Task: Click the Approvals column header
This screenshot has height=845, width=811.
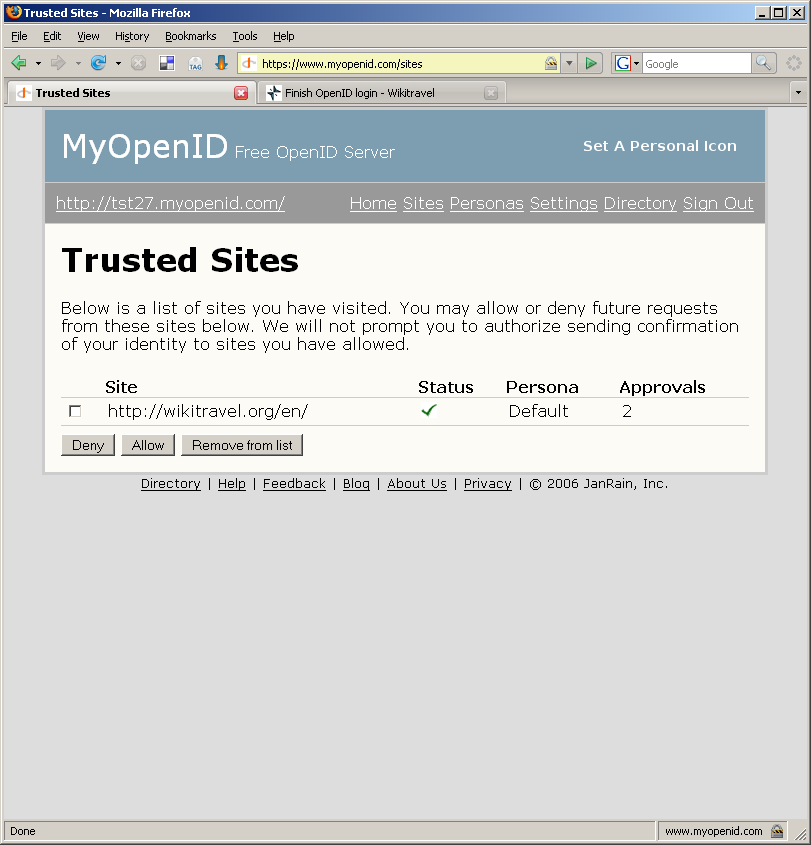Action: tap(662, 387)
